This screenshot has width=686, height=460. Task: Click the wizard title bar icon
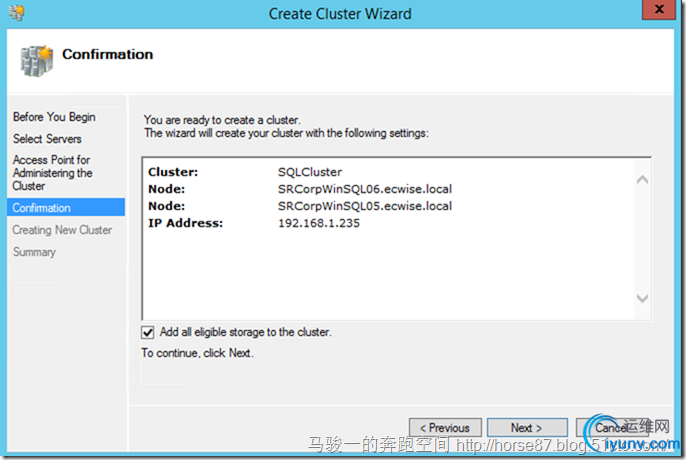click(17, 13)
